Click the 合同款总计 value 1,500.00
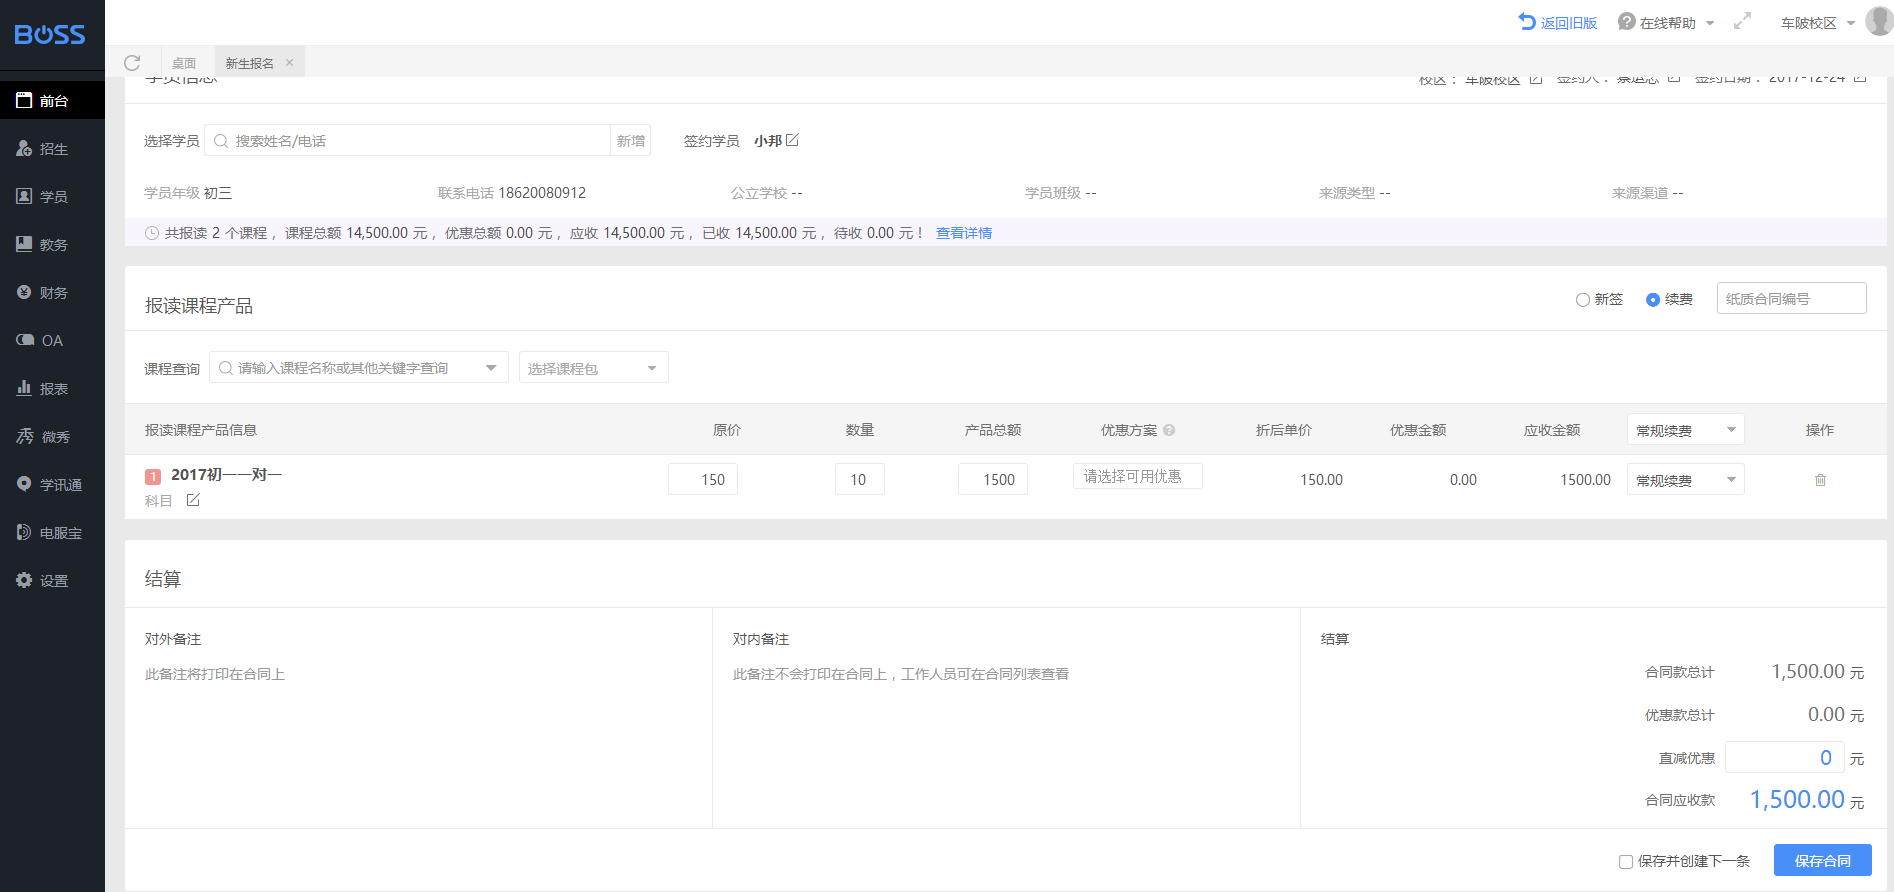This screenshot has height=892, width=1894. point(1808,671)
